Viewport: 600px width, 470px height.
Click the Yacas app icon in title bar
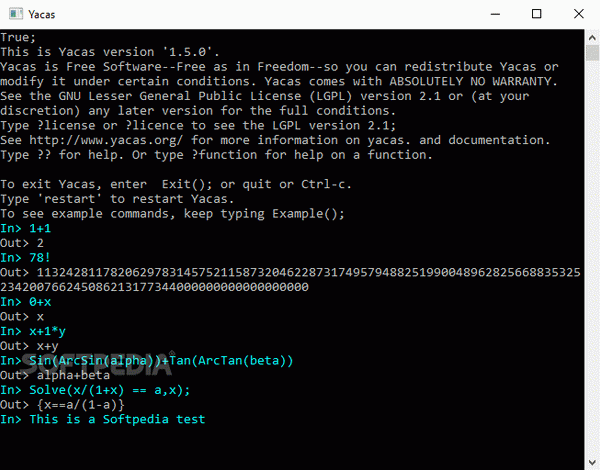(x=16, y=14)
